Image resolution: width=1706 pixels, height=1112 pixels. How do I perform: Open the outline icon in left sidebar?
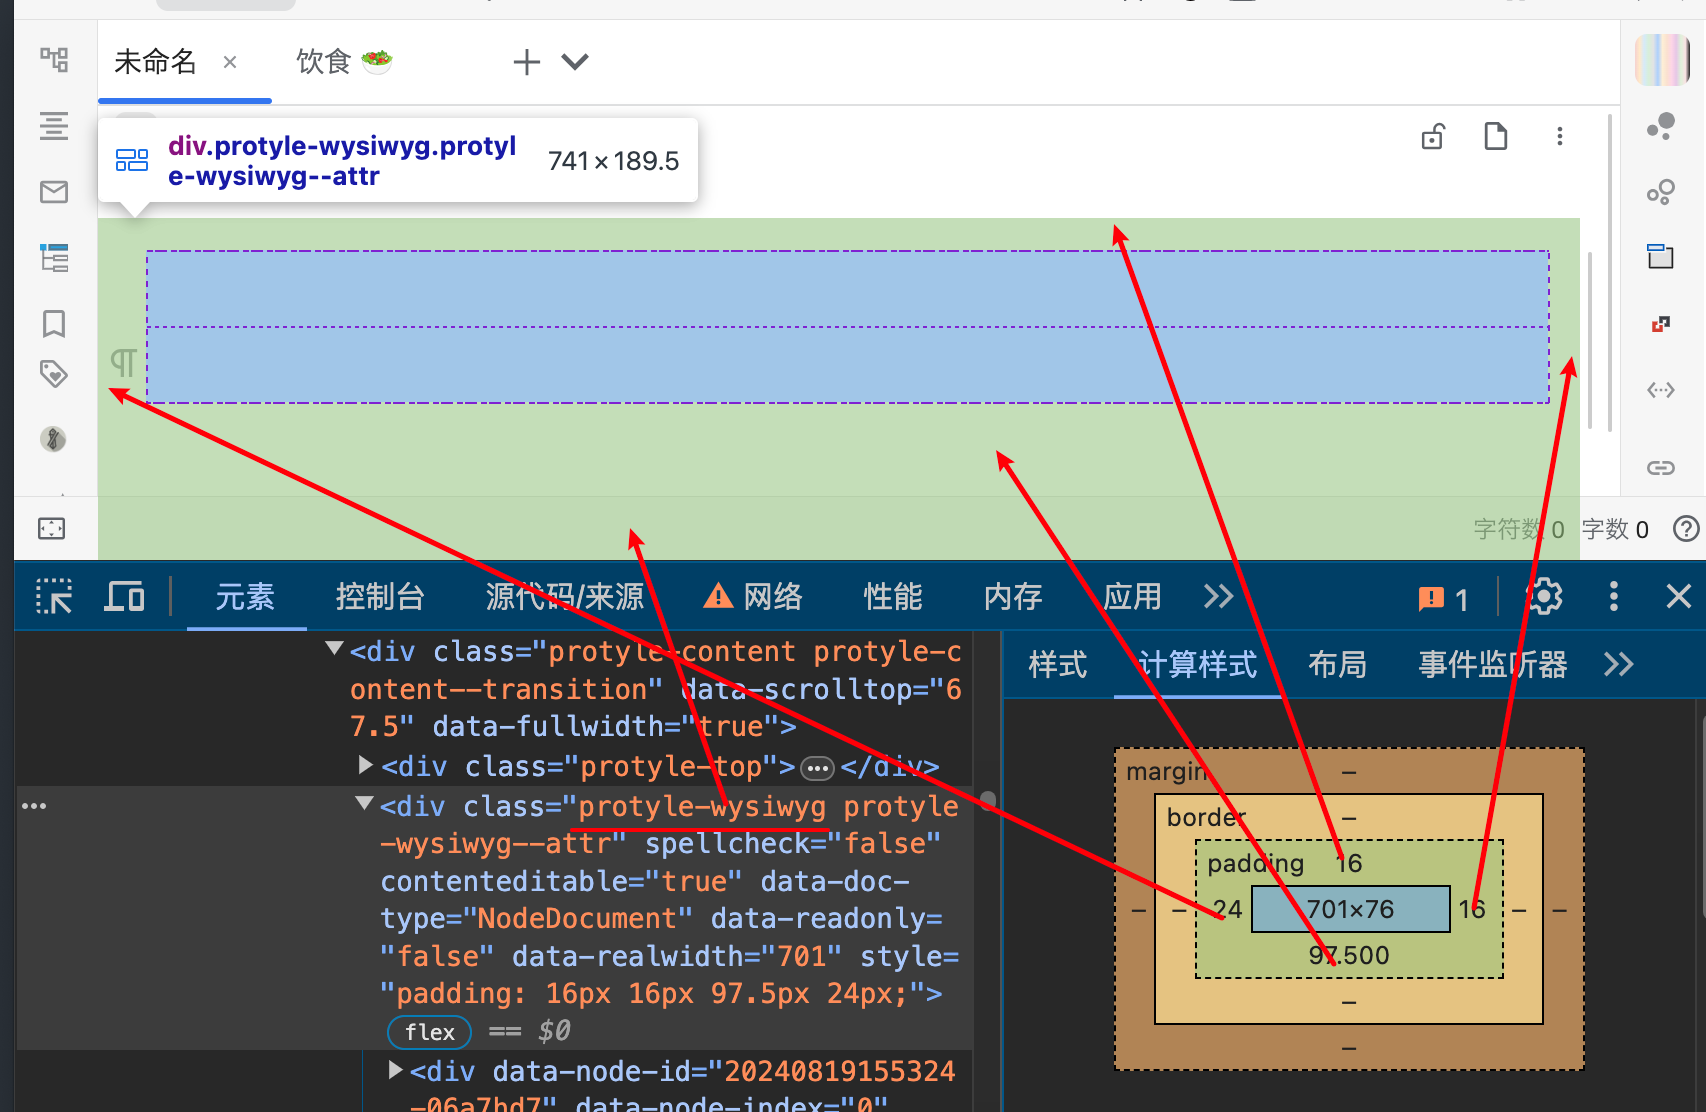(54, 126)
